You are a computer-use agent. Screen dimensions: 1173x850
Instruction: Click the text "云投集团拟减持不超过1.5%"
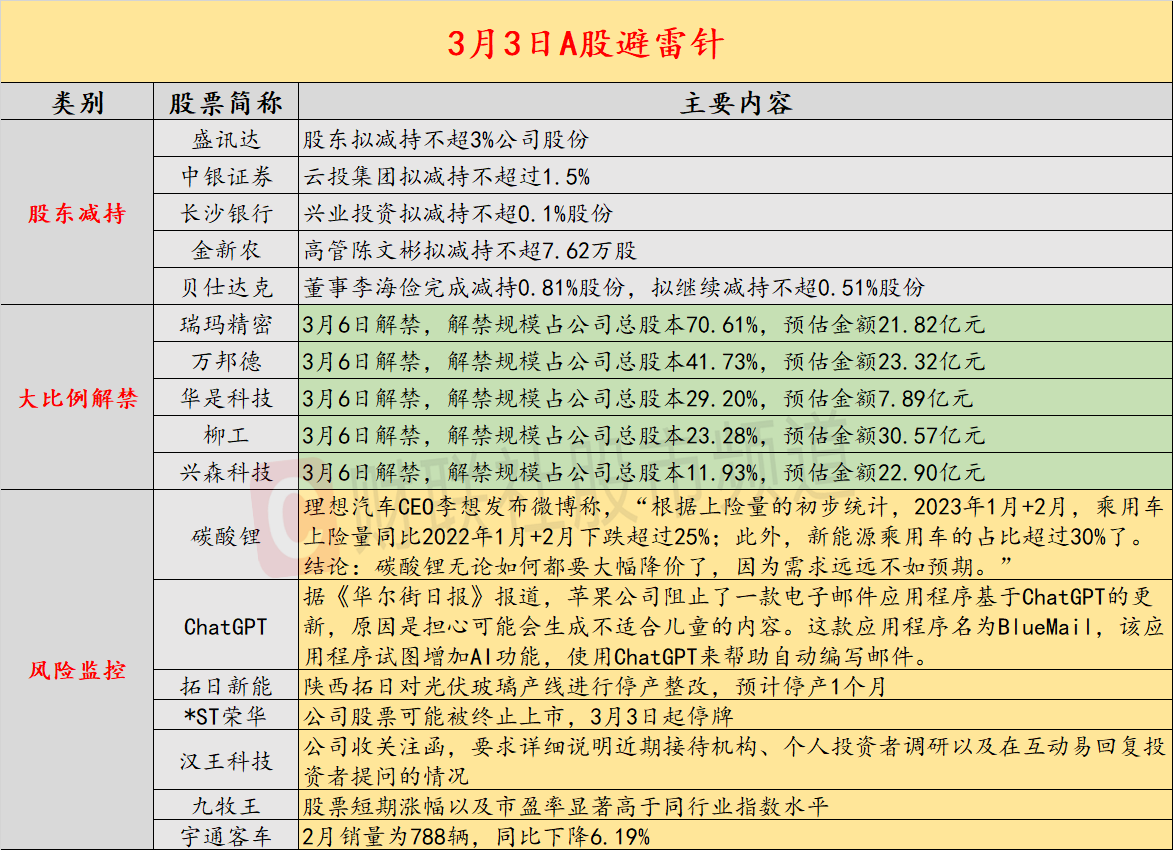tap(447, 177)
